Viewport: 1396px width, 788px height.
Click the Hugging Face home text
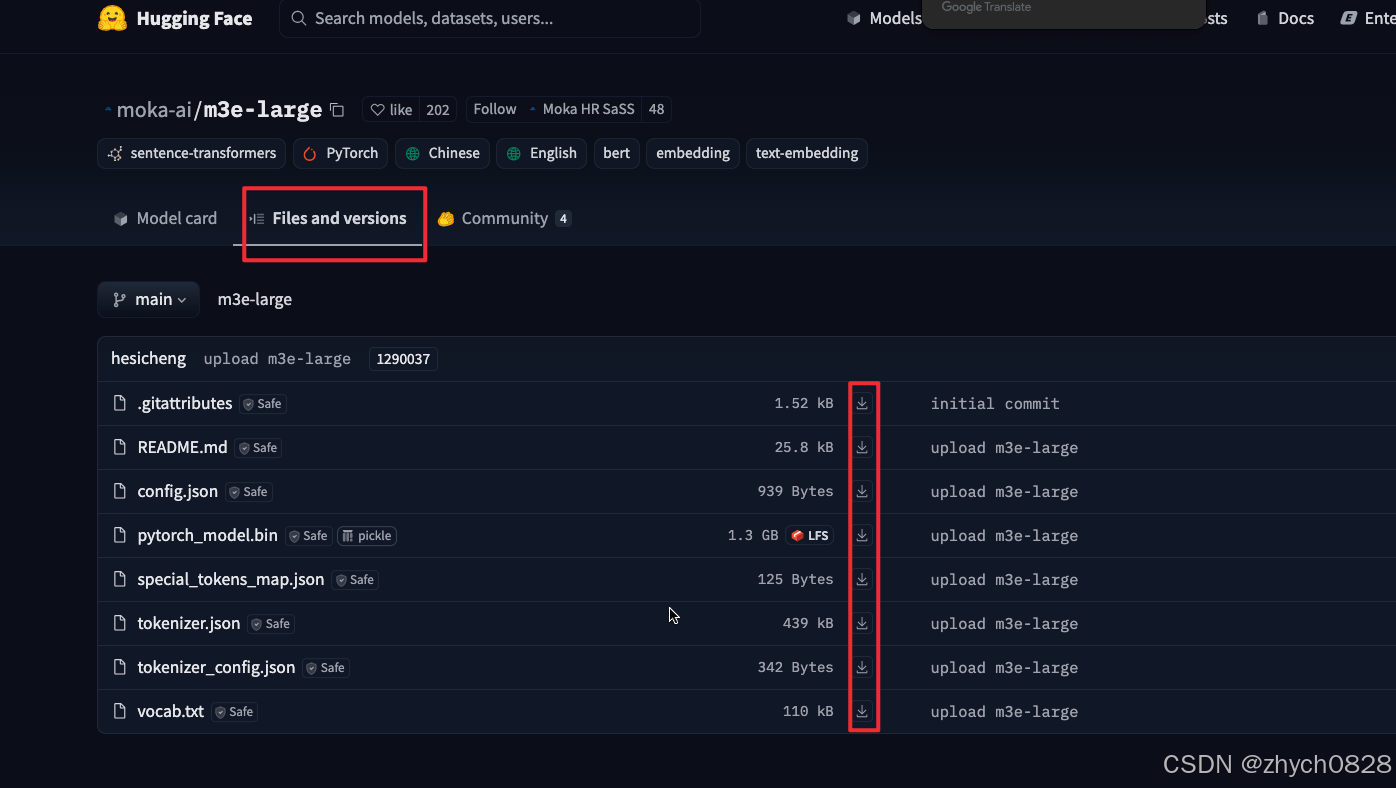pos(194,18)
